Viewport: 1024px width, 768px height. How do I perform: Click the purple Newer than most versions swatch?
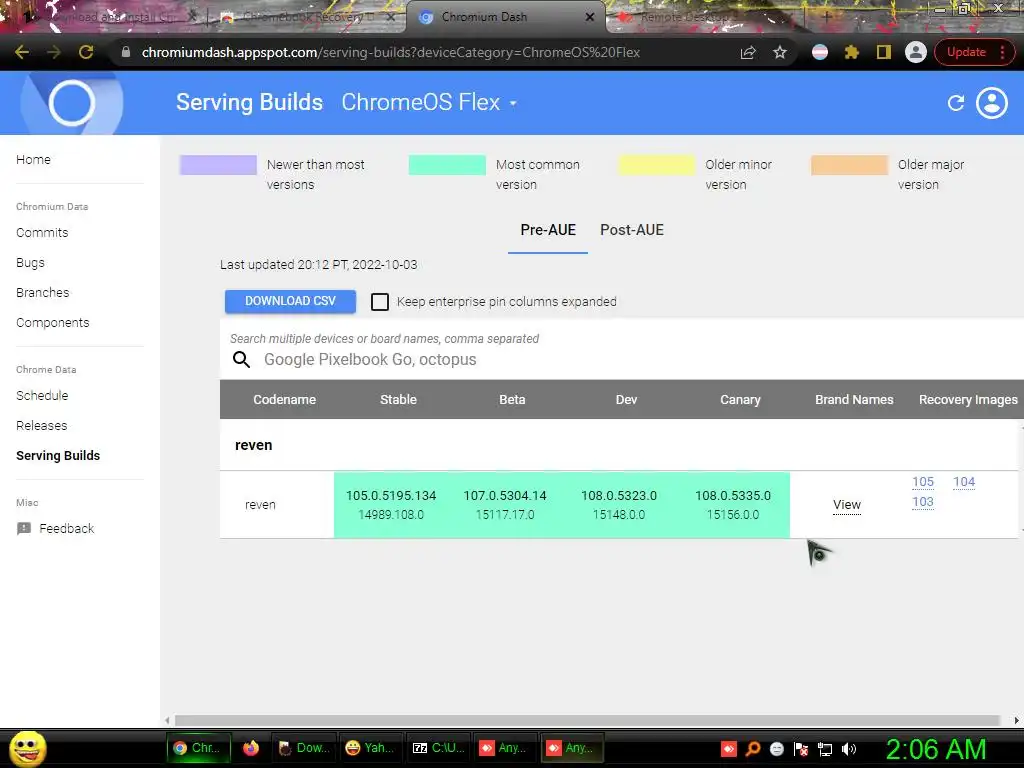(218, 165)
